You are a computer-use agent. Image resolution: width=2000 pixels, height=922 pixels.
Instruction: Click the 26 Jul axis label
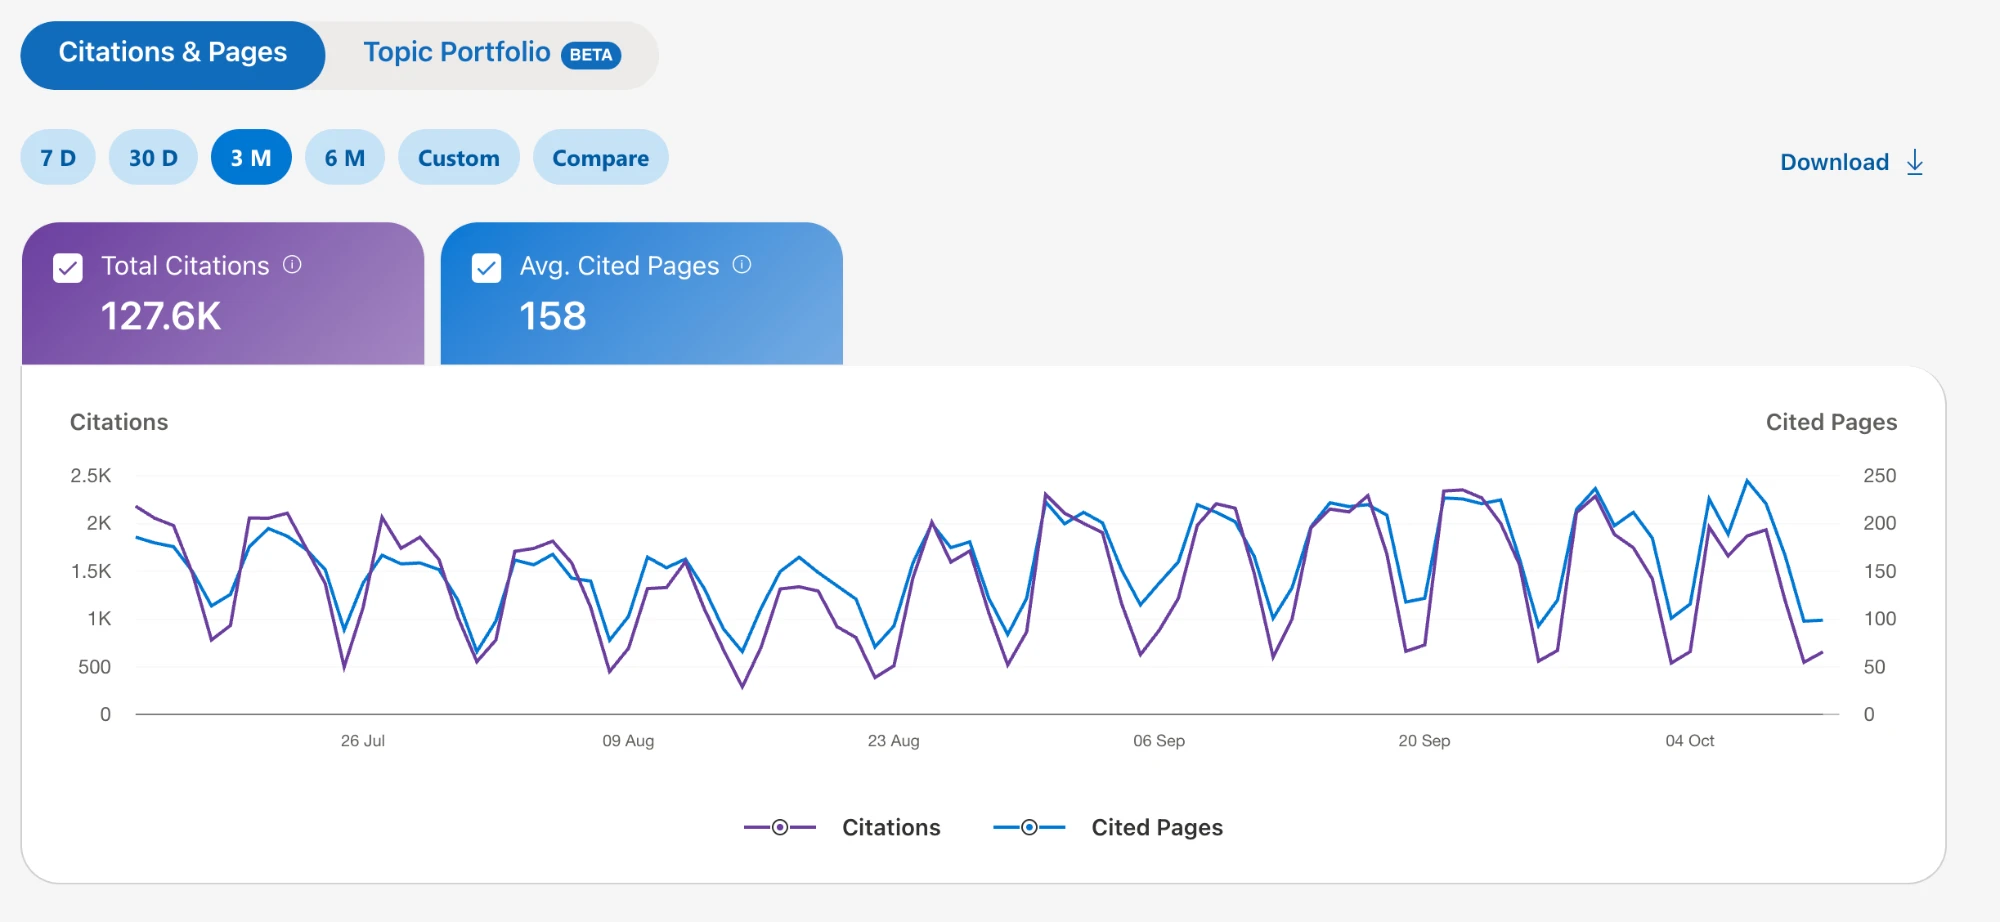[363, 741]
